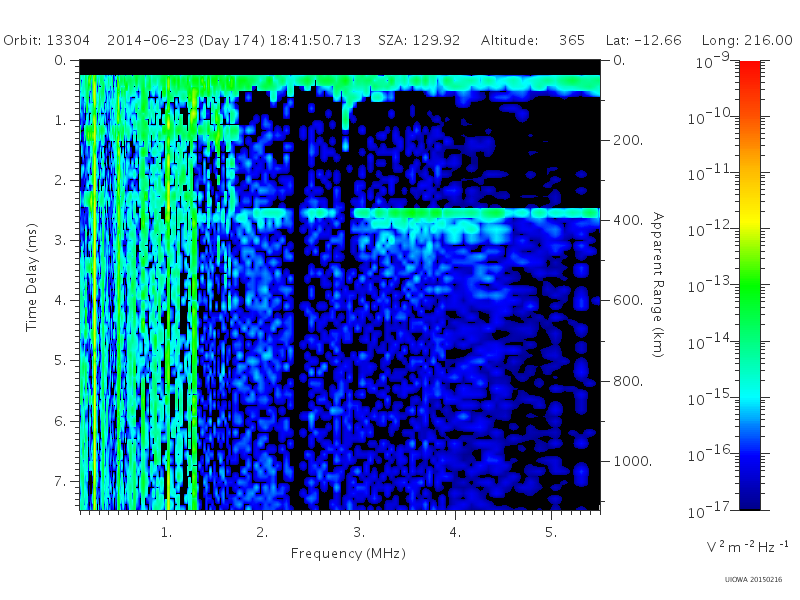Click the Altitude: 365 label
The image size is (800, 600).
pyautogui.click(x=533, y=40)
